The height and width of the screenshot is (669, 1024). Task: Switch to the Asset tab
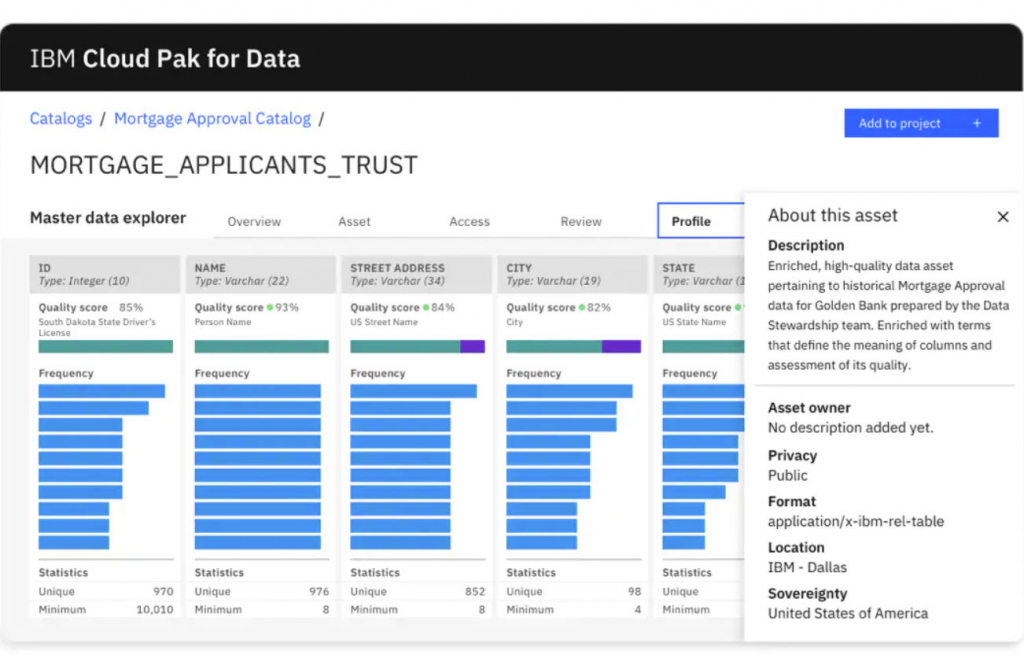click(x=354, y=221)
